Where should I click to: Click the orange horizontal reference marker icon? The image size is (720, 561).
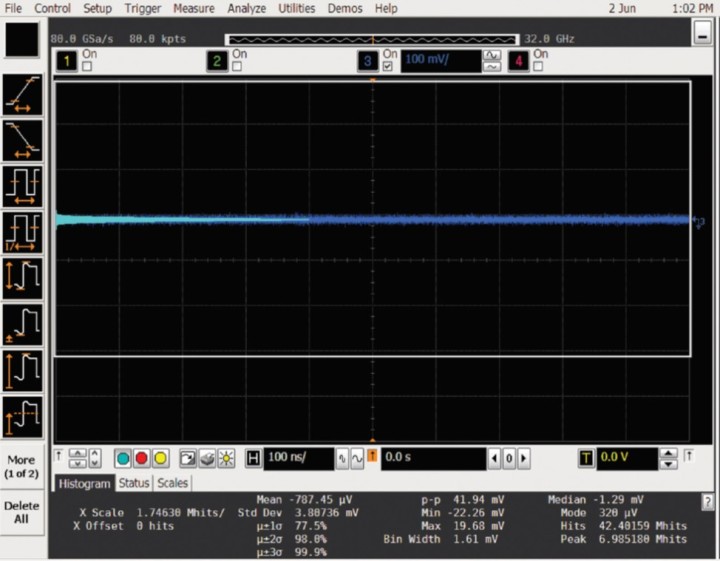372,456
